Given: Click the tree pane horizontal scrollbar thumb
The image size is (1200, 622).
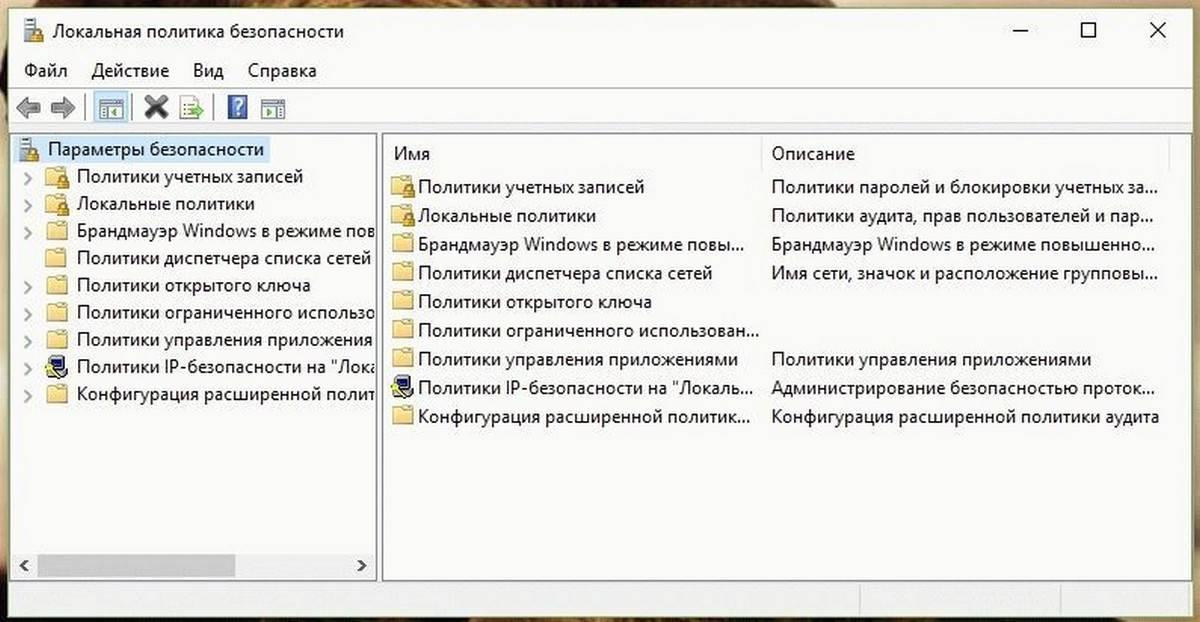Looking at the screenshot, I should point(138,566).
